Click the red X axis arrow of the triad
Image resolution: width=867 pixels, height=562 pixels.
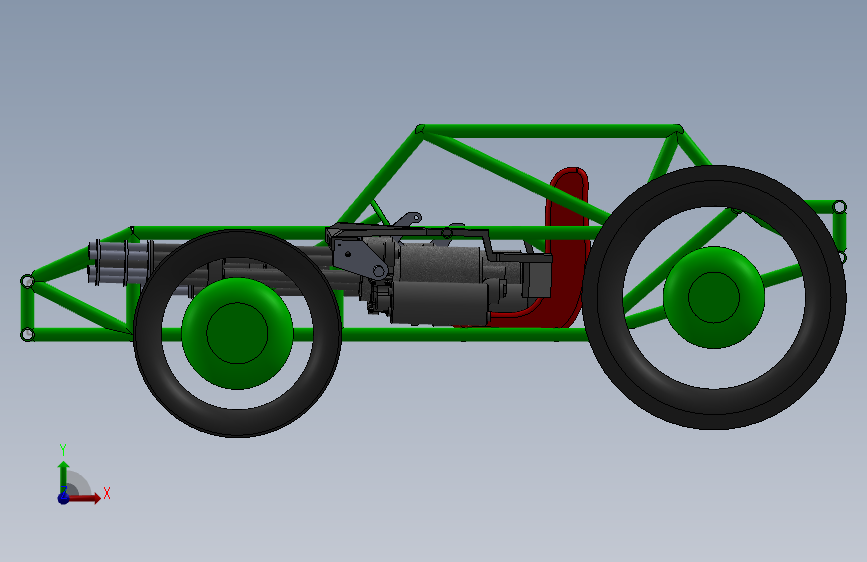[x=84, y=498]
